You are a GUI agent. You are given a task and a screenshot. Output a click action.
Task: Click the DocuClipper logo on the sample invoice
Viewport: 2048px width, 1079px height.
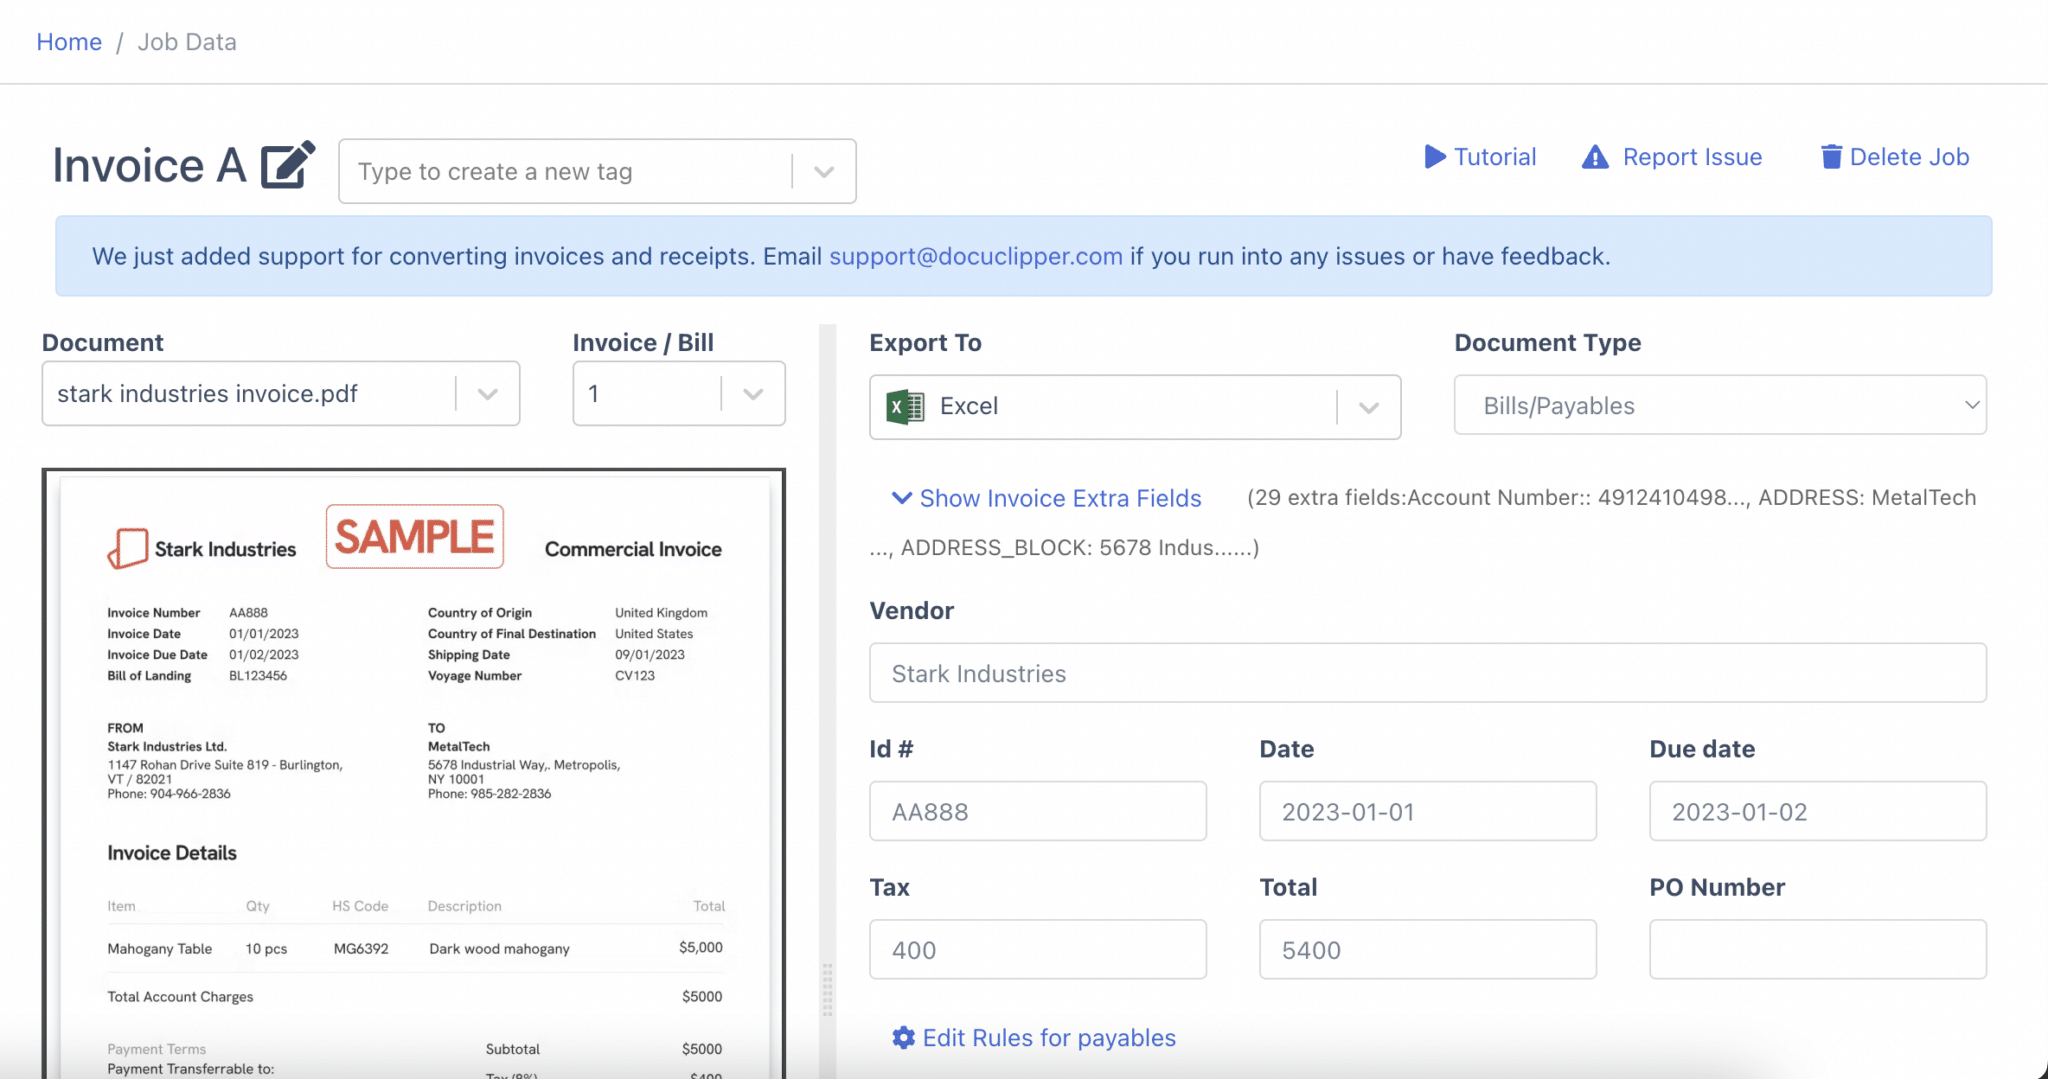click(127, 547)
